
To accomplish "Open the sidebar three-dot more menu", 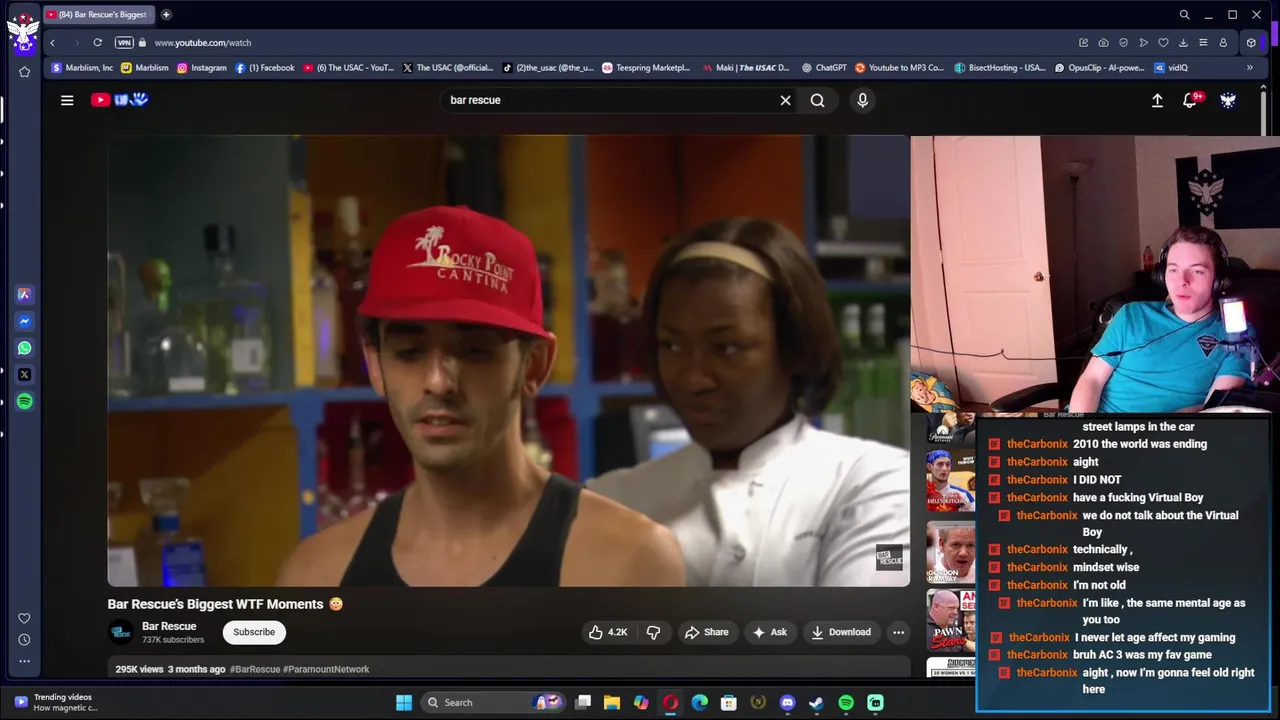I will pyautogui.click(x=24, y=661).
